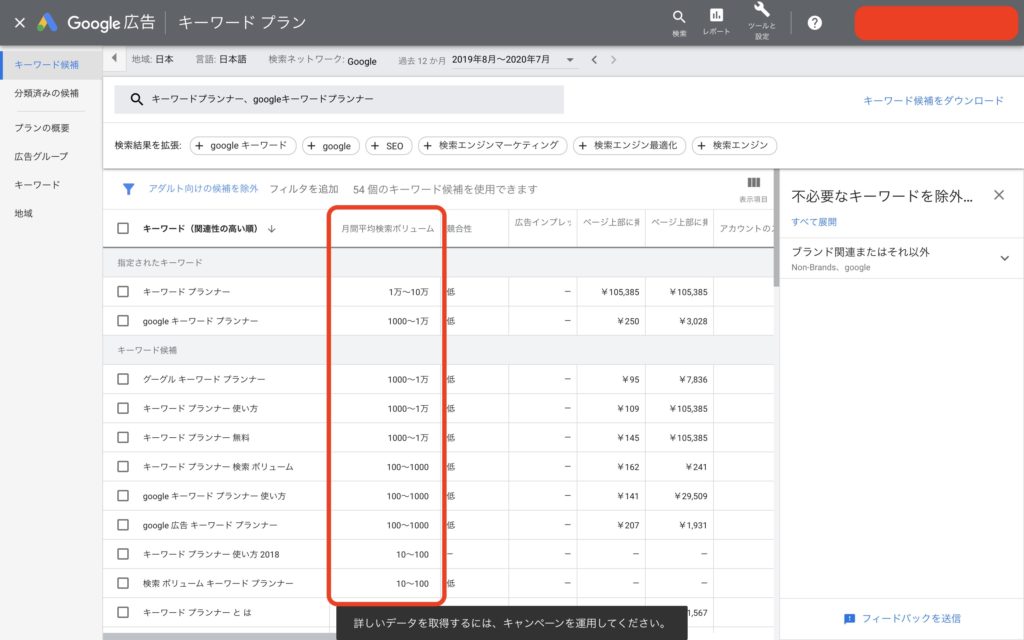
Task: Add '検索エンジンマーケティング' chip
Action: pos(492,146)
